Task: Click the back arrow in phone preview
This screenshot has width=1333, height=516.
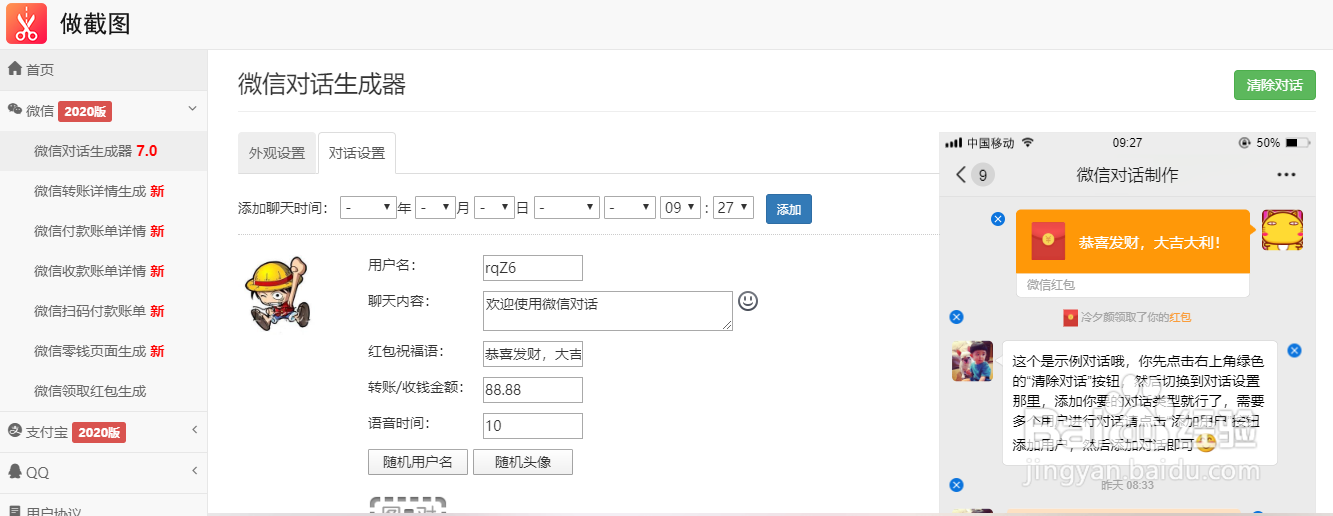Action: pos(961,175)
